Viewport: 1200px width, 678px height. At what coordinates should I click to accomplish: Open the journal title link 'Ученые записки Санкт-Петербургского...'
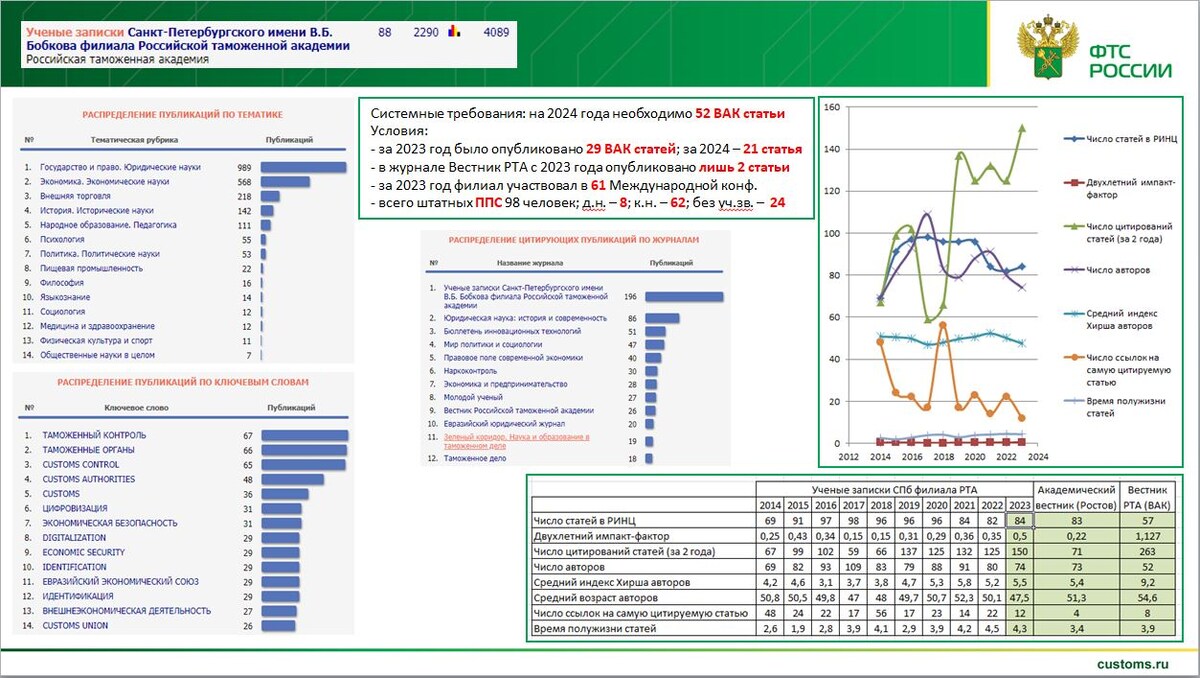pyautogui.click(x=188, y=39)
